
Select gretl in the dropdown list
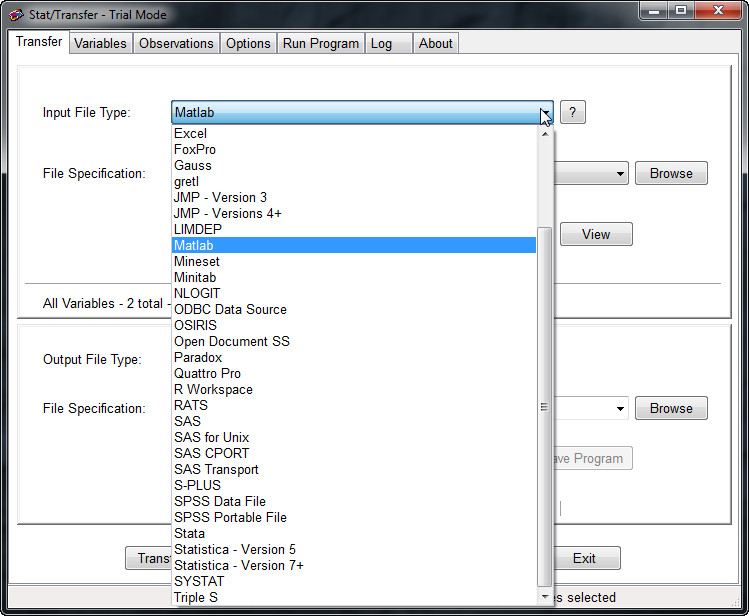coord(353,181)
